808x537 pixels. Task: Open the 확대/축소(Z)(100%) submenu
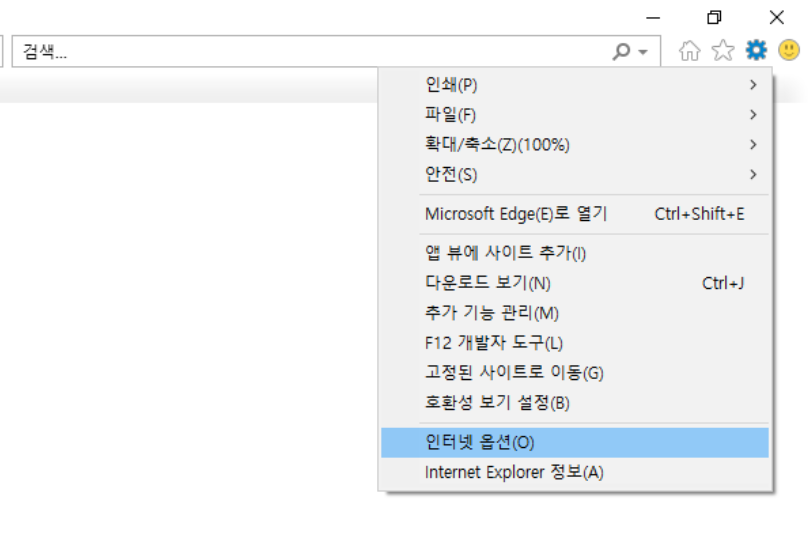[x=575, y=144]
